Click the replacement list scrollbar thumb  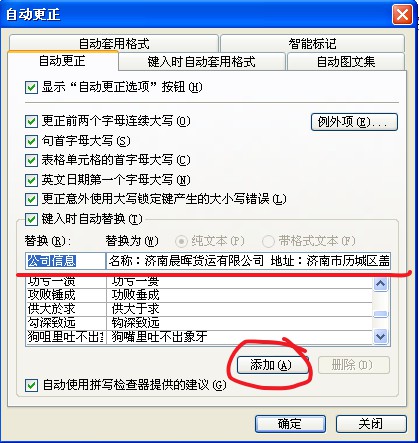pos(380,314)
